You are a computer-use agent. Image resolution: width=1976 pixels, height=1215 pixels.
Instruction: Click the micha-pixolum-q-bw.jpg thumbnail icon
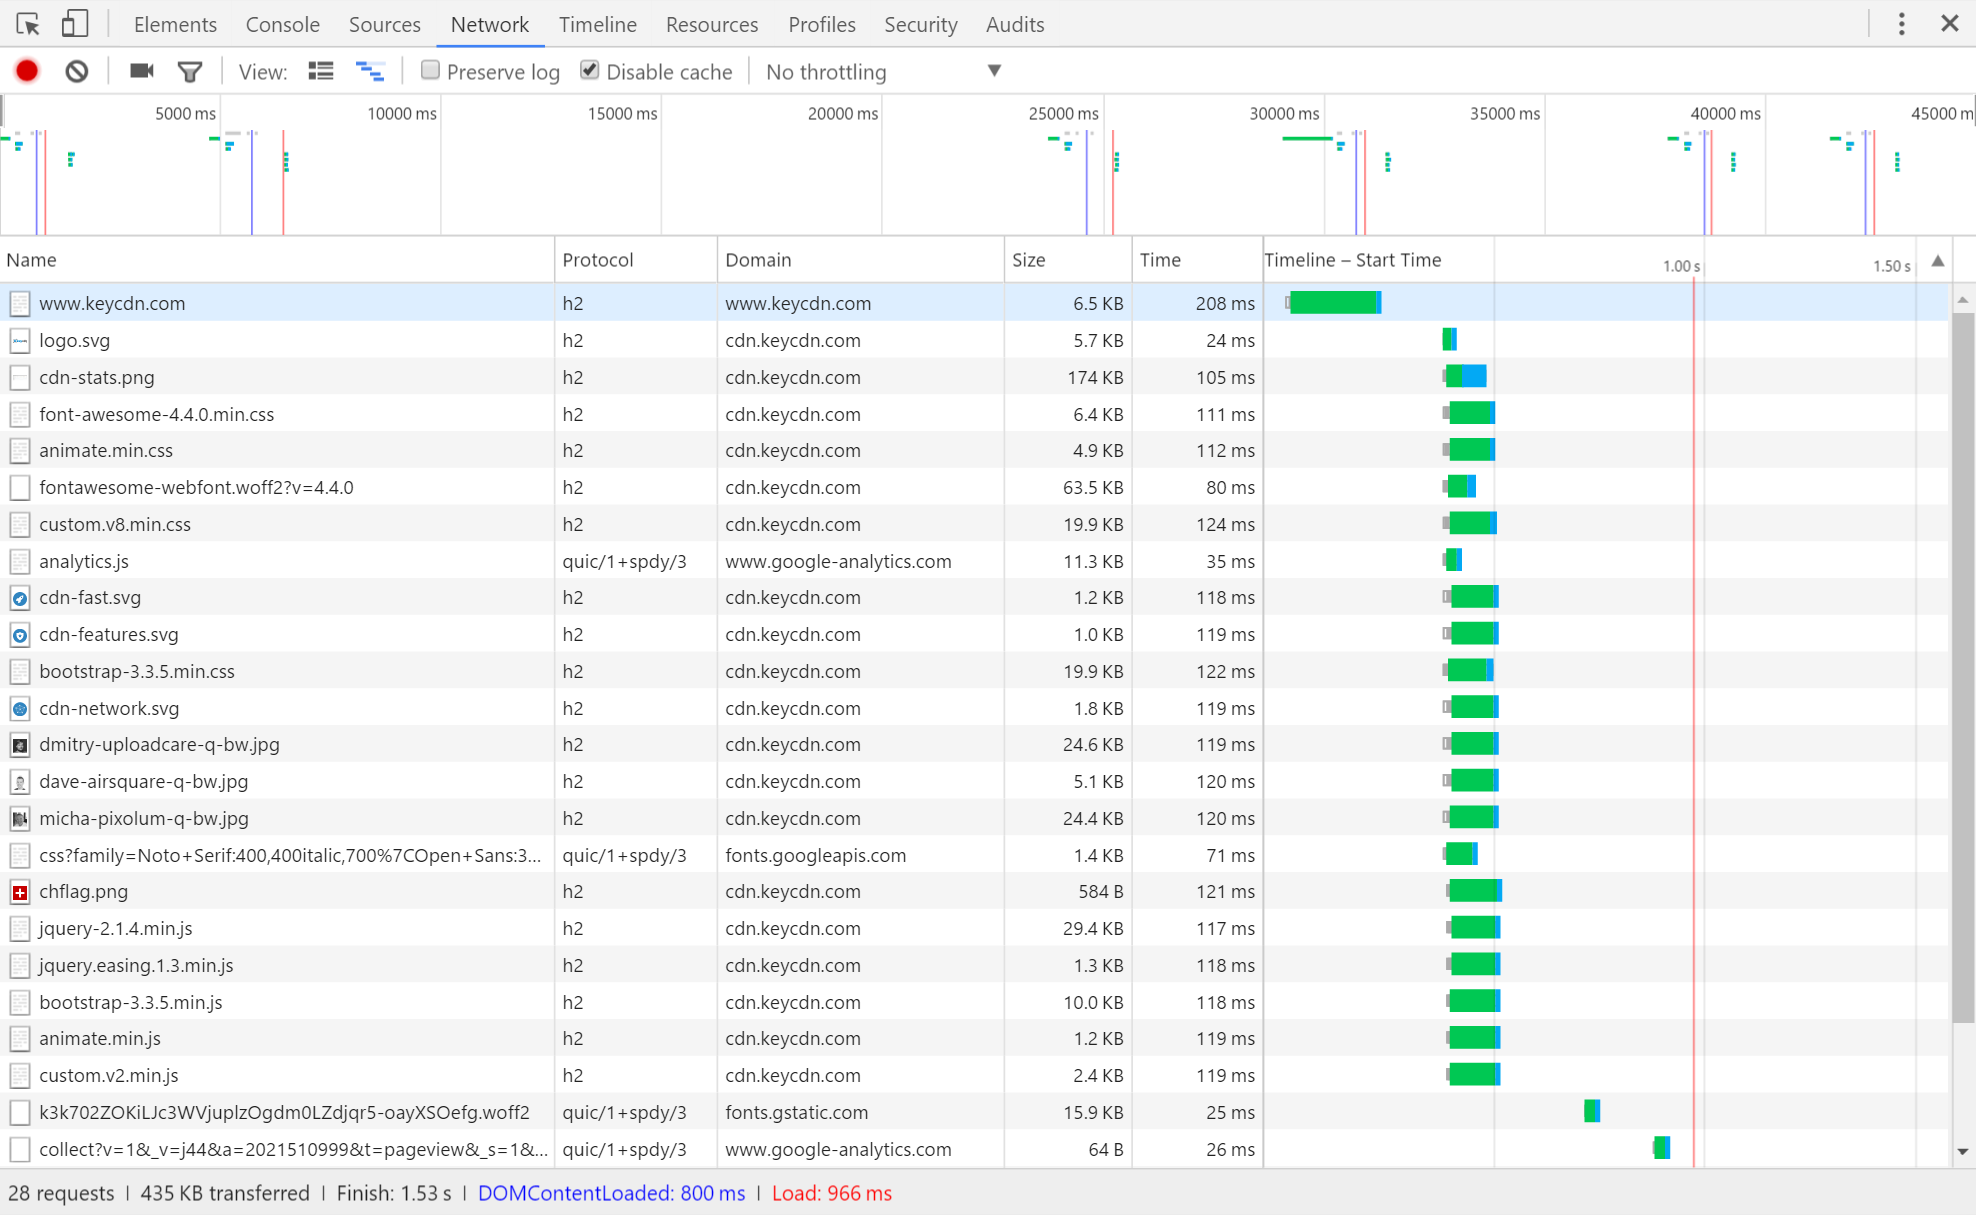pyautogui.click(x=20, y=819)
